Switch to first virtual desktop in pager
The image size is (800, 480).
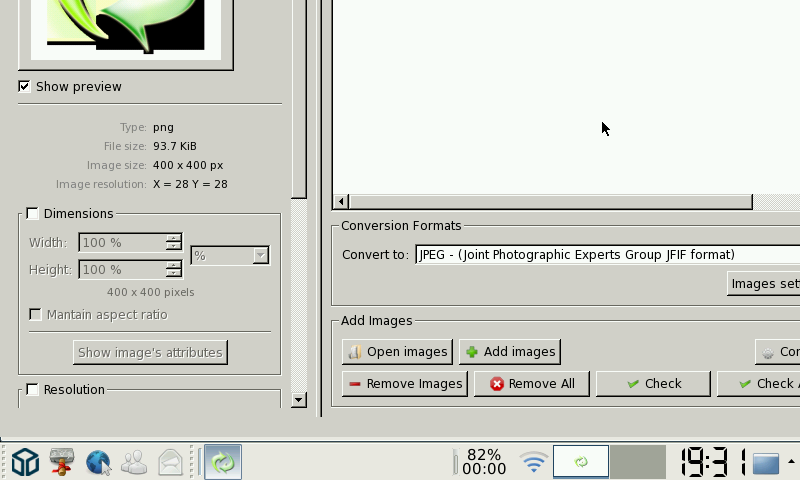click(x=581, y=462)
